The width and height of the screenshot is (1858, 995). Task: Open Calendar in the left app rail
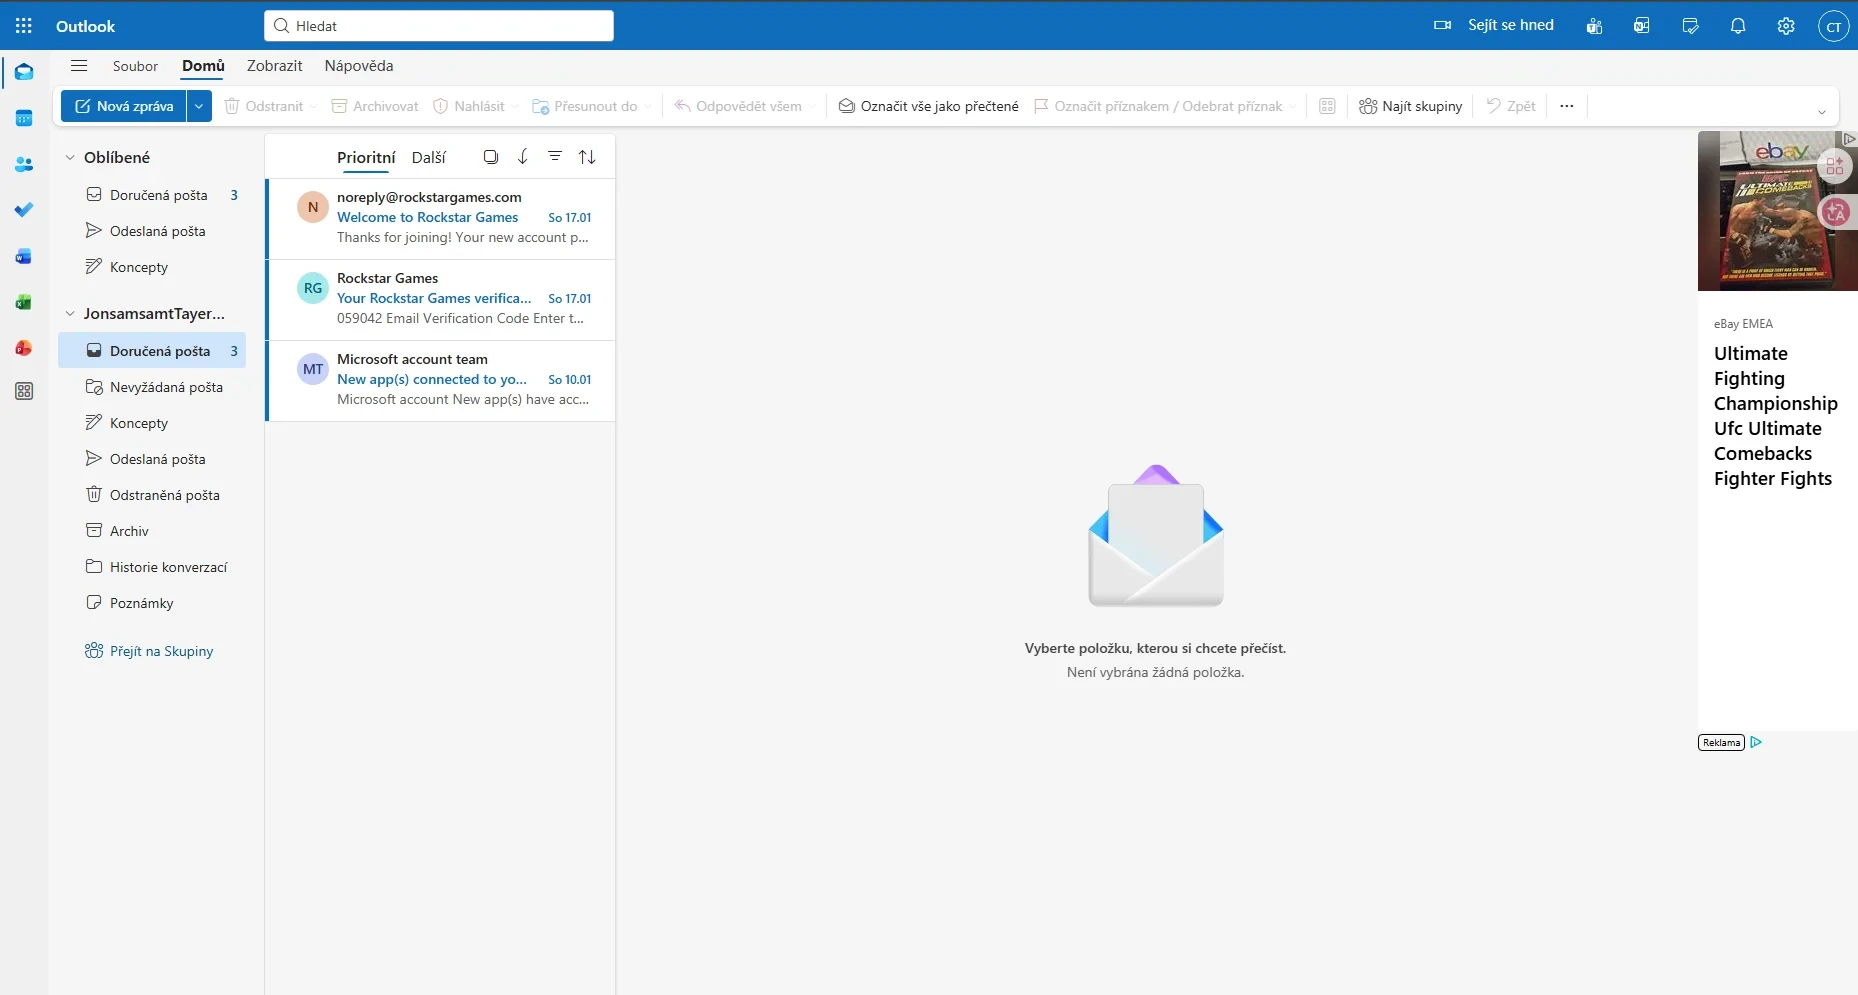[x=24, y=118]
